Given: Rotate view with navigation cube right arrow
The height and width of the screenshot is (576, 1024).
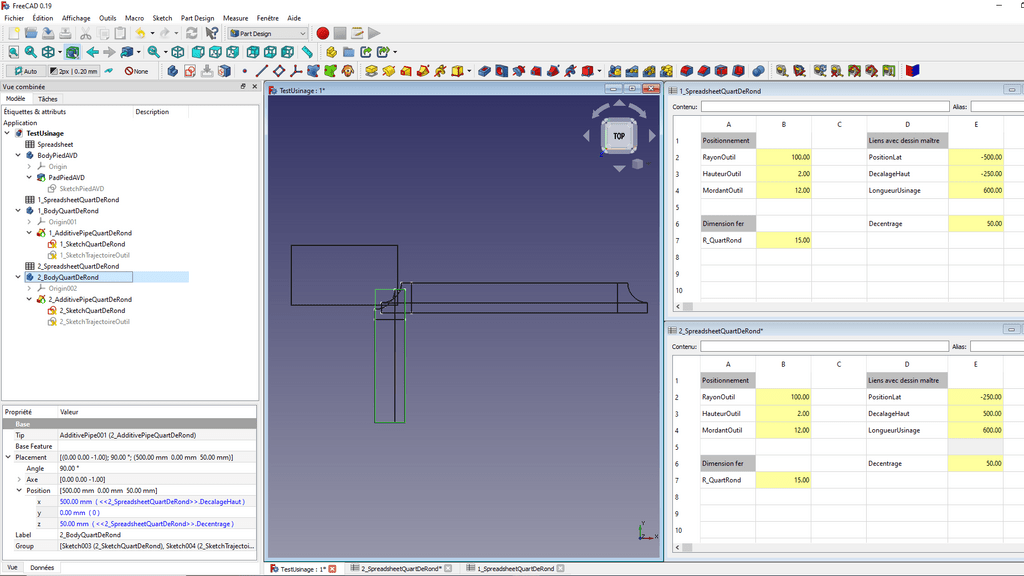Looking at the screenshot, I should click(652, 136).
